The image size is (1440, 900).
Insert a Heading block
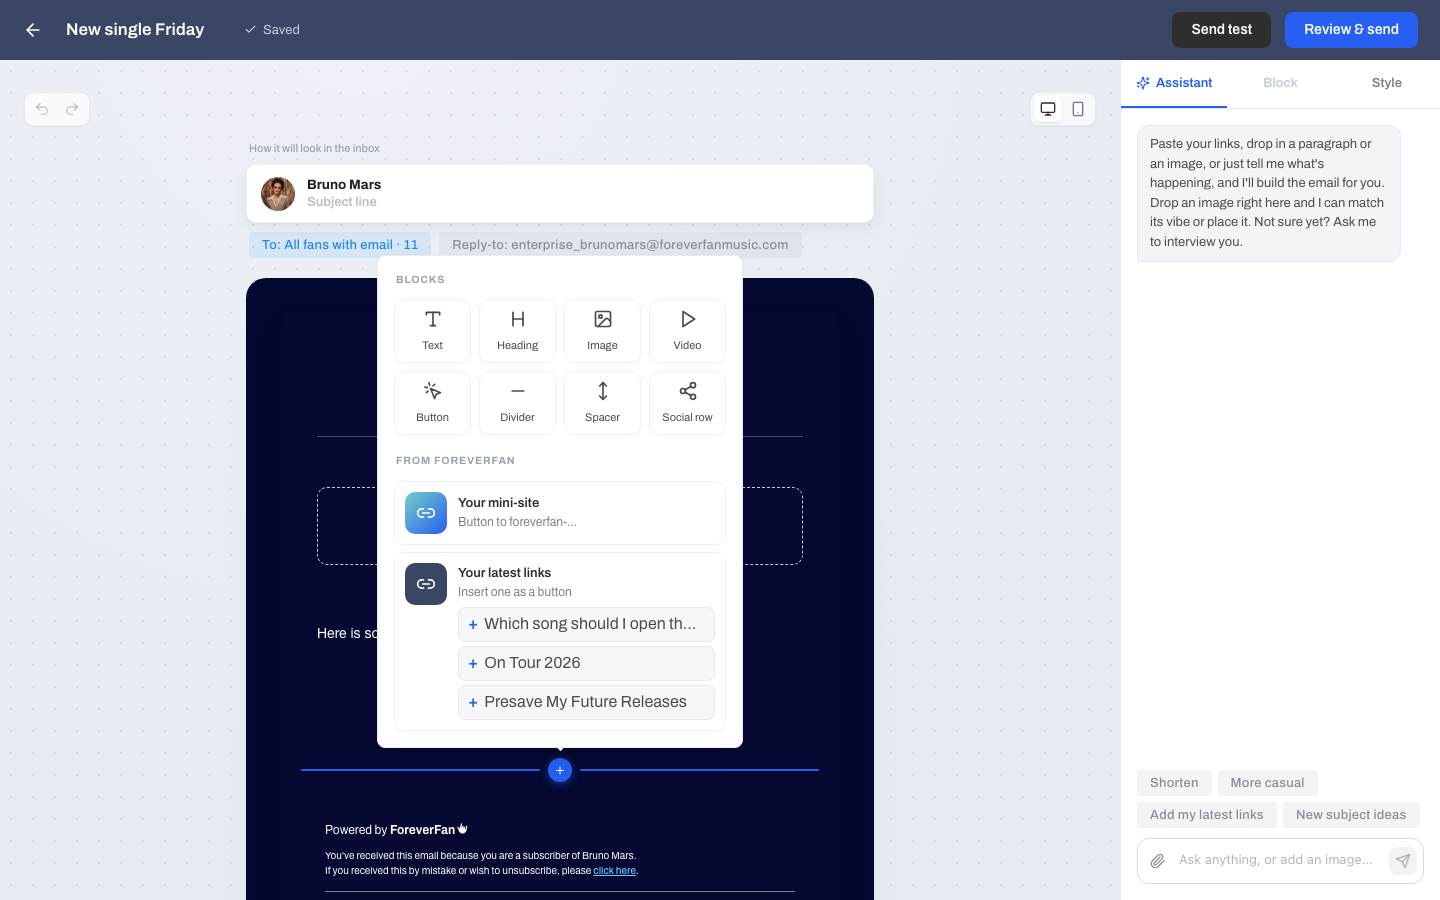(517, 331)
